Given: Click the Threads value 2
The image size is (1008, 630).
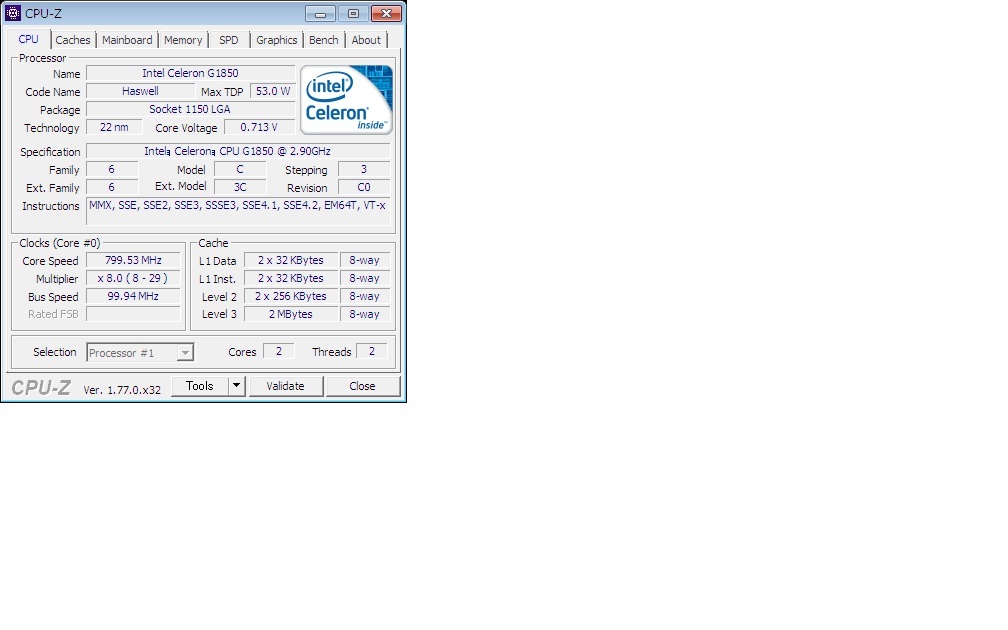Looking at the screenshot, I should click(x=372, y=352).
